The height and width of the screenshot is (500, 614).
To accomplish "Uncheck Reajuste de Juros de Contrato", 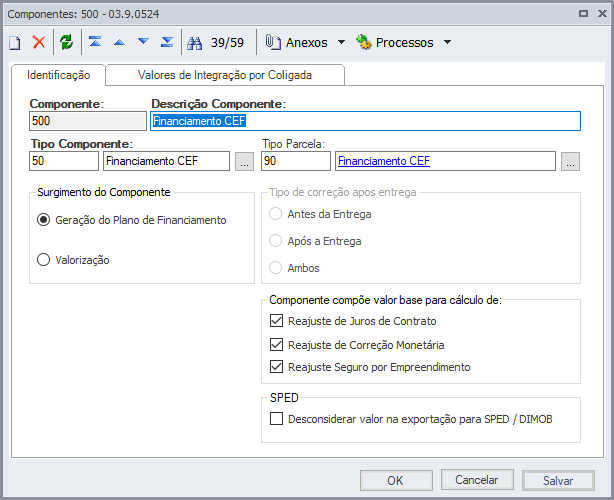I will (276, 321).
